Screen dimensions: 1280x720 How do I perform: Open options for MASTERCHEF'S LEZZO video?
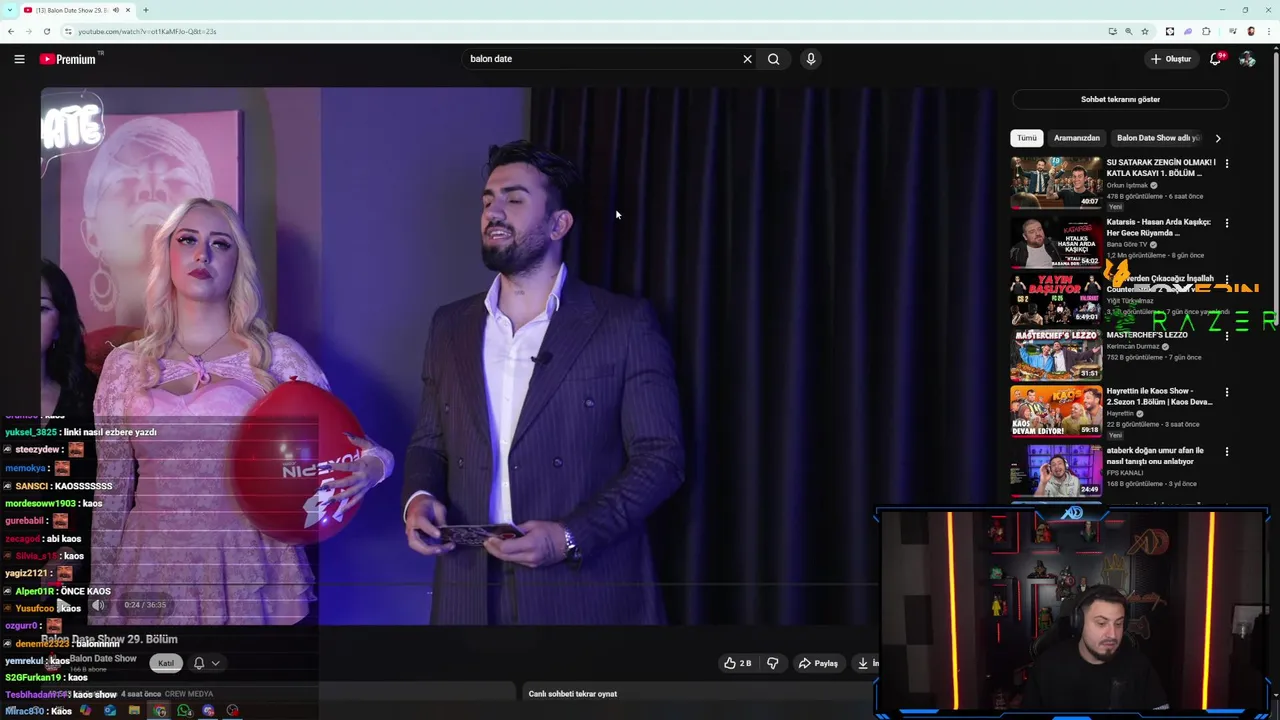(1227, 337)
